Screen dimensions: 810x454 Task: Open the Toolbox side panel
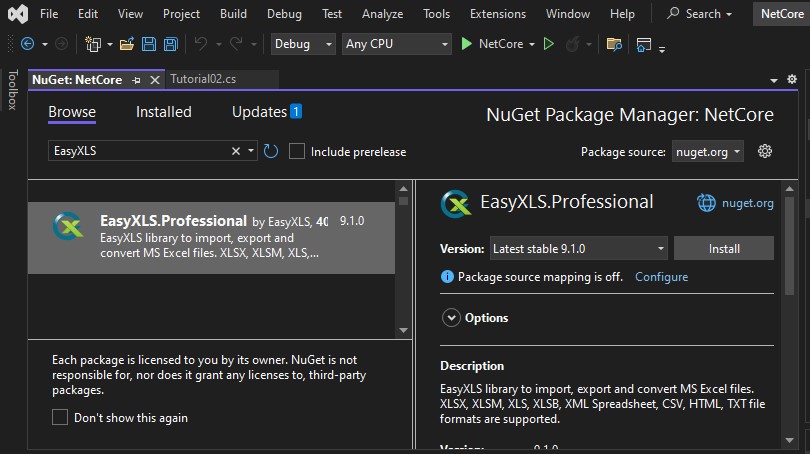coord(13,90)
